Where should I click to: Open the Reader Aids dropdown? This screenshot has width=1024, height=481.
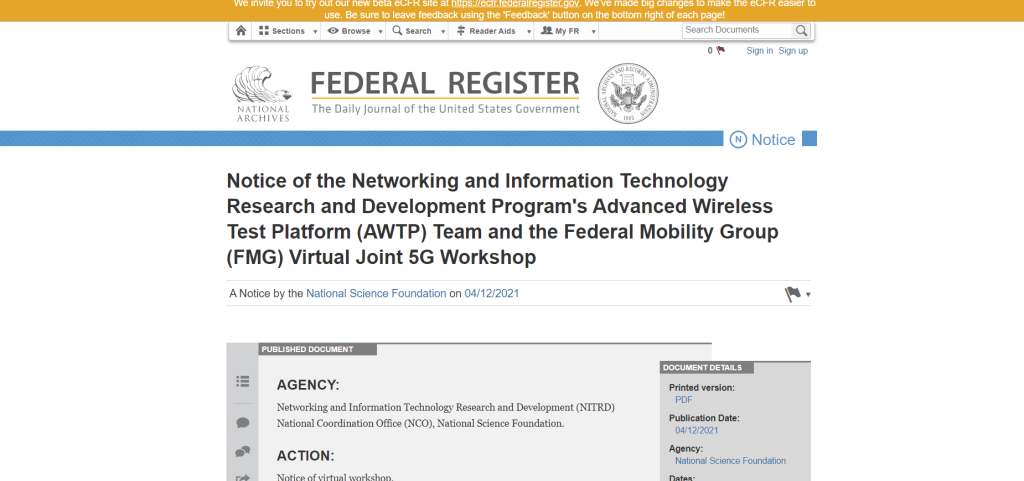[490, 31]
